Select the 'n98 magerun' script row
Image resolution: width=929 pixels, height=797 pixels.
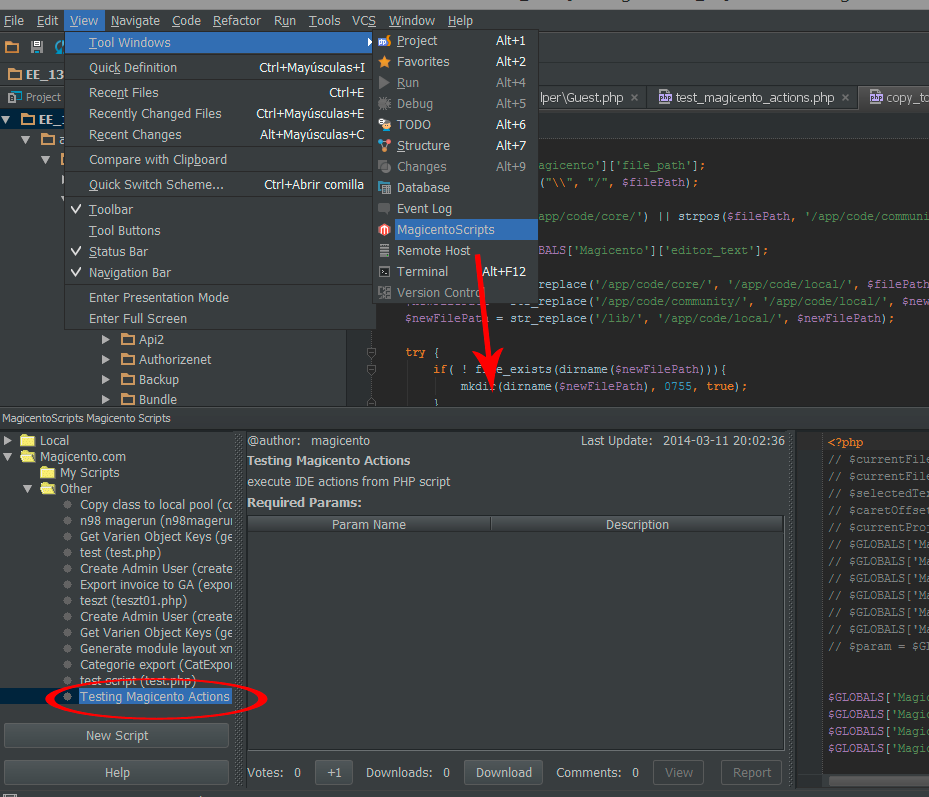pyautogui.click(x=156, y=521)
